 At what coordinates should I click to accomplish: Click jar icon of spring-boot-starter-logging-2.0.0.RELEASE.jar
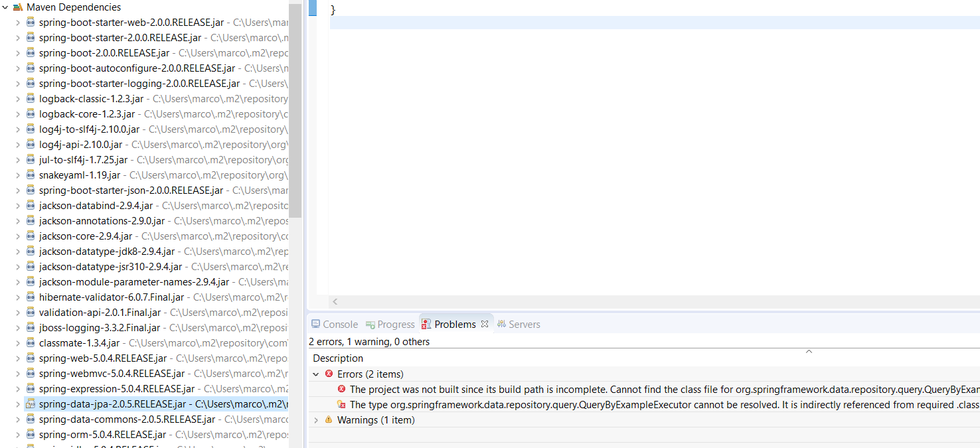[x=31, y=84]
